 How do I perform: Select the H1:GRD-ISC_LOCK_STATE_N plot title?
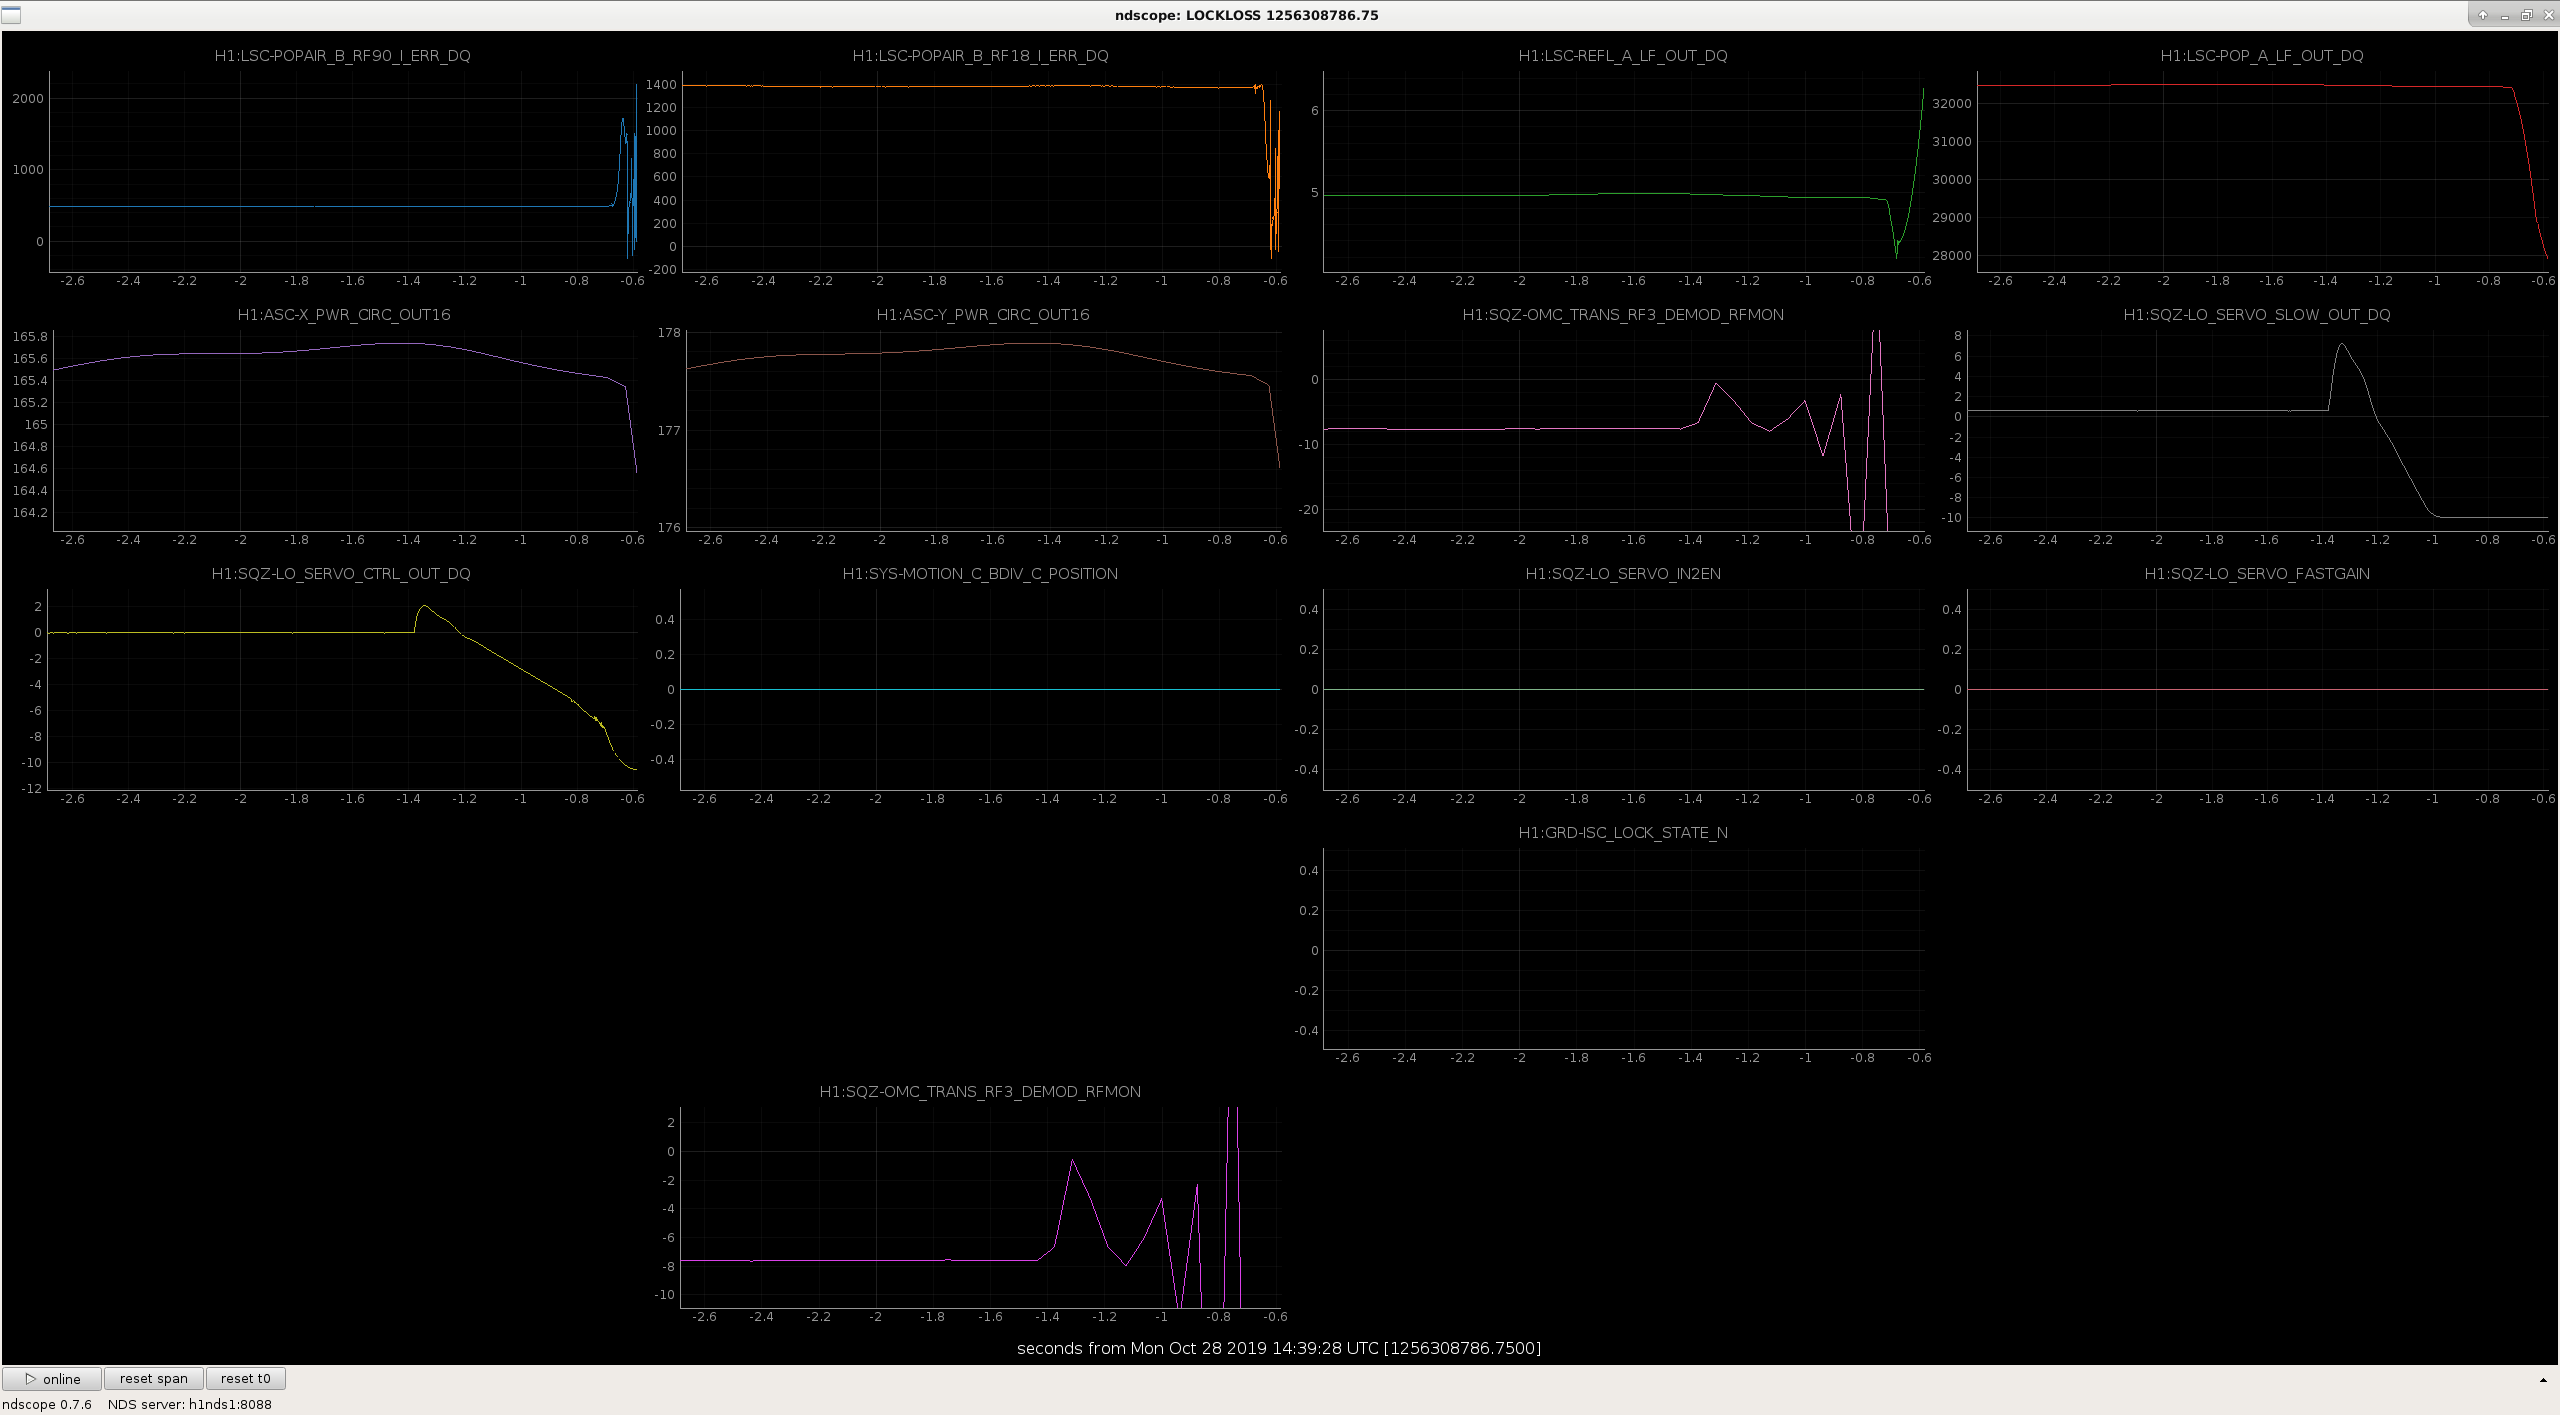coord(1623,833)
